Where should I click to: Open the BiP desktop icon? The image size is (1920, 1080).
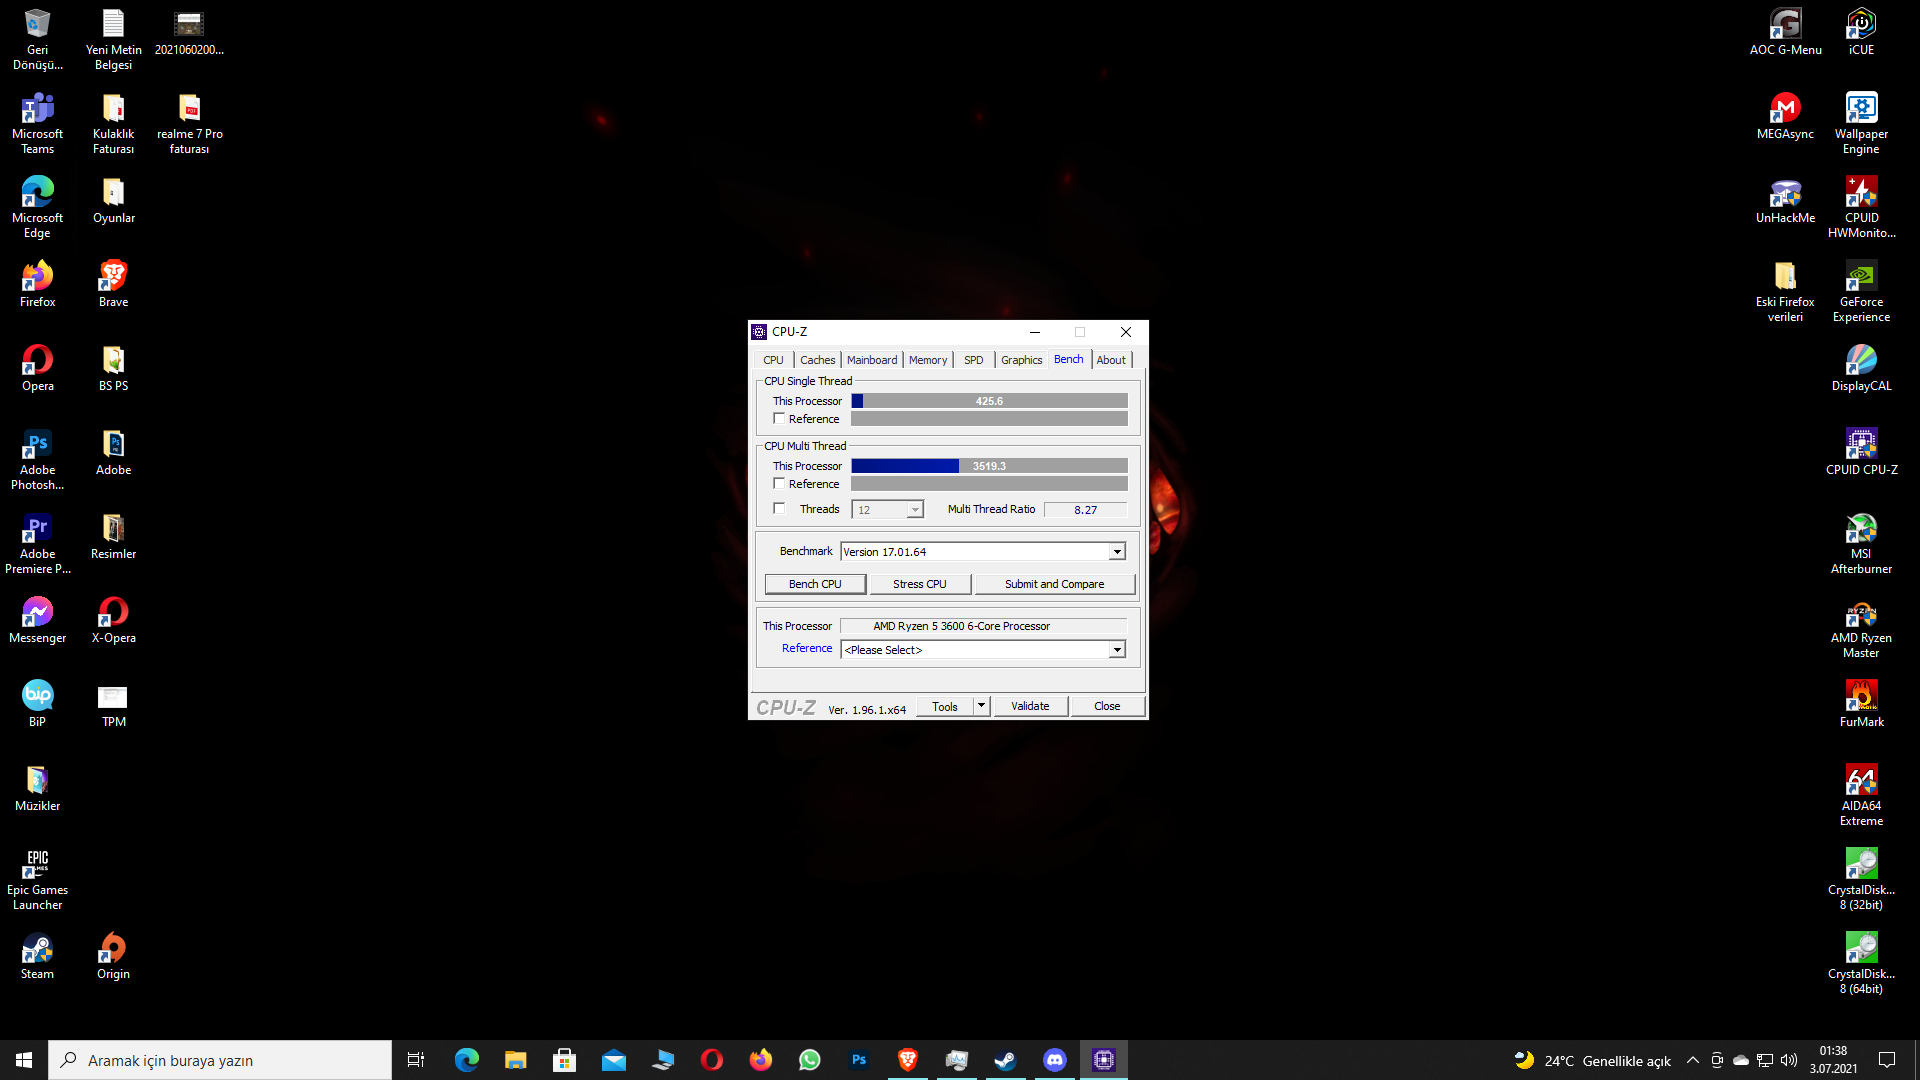pyautogui.click(x=37, y=704)
